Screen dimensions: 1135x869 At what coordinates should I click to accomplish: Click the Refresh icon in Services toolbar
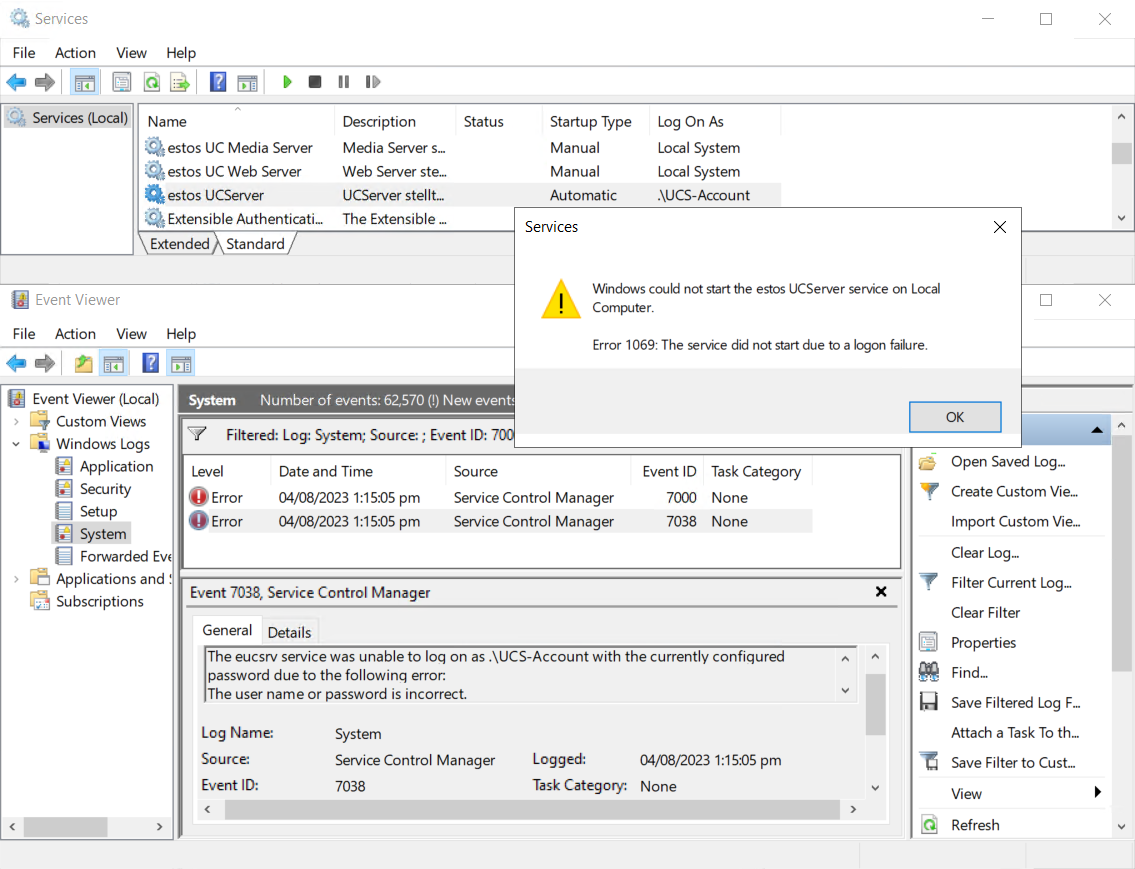coord(152,82)
